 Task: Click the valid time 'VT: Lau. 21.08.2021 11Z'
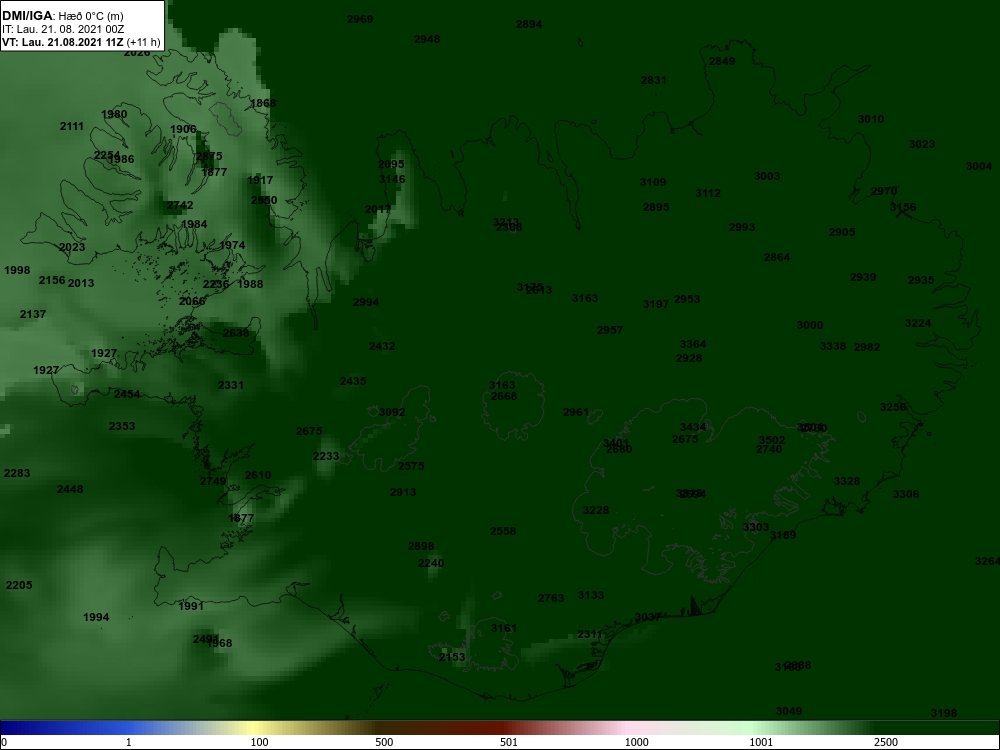[x=63, y=42]
